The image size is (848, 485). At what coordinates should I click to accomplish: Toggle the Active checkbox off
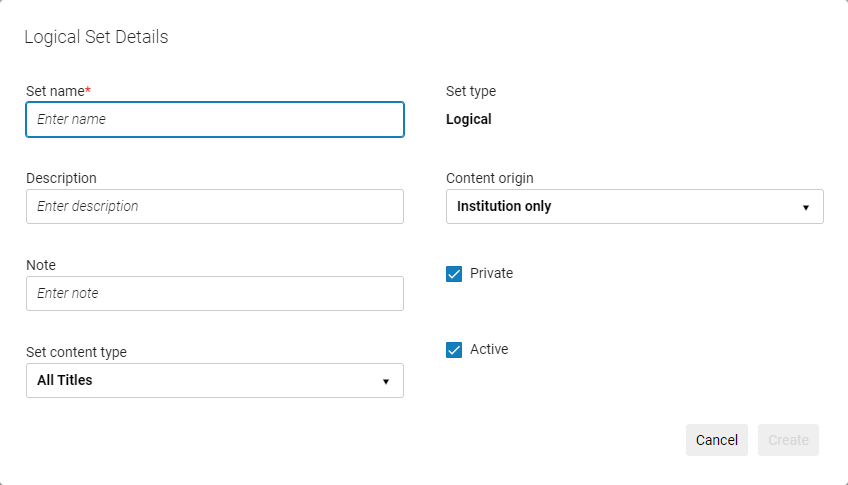click(454, 350)
